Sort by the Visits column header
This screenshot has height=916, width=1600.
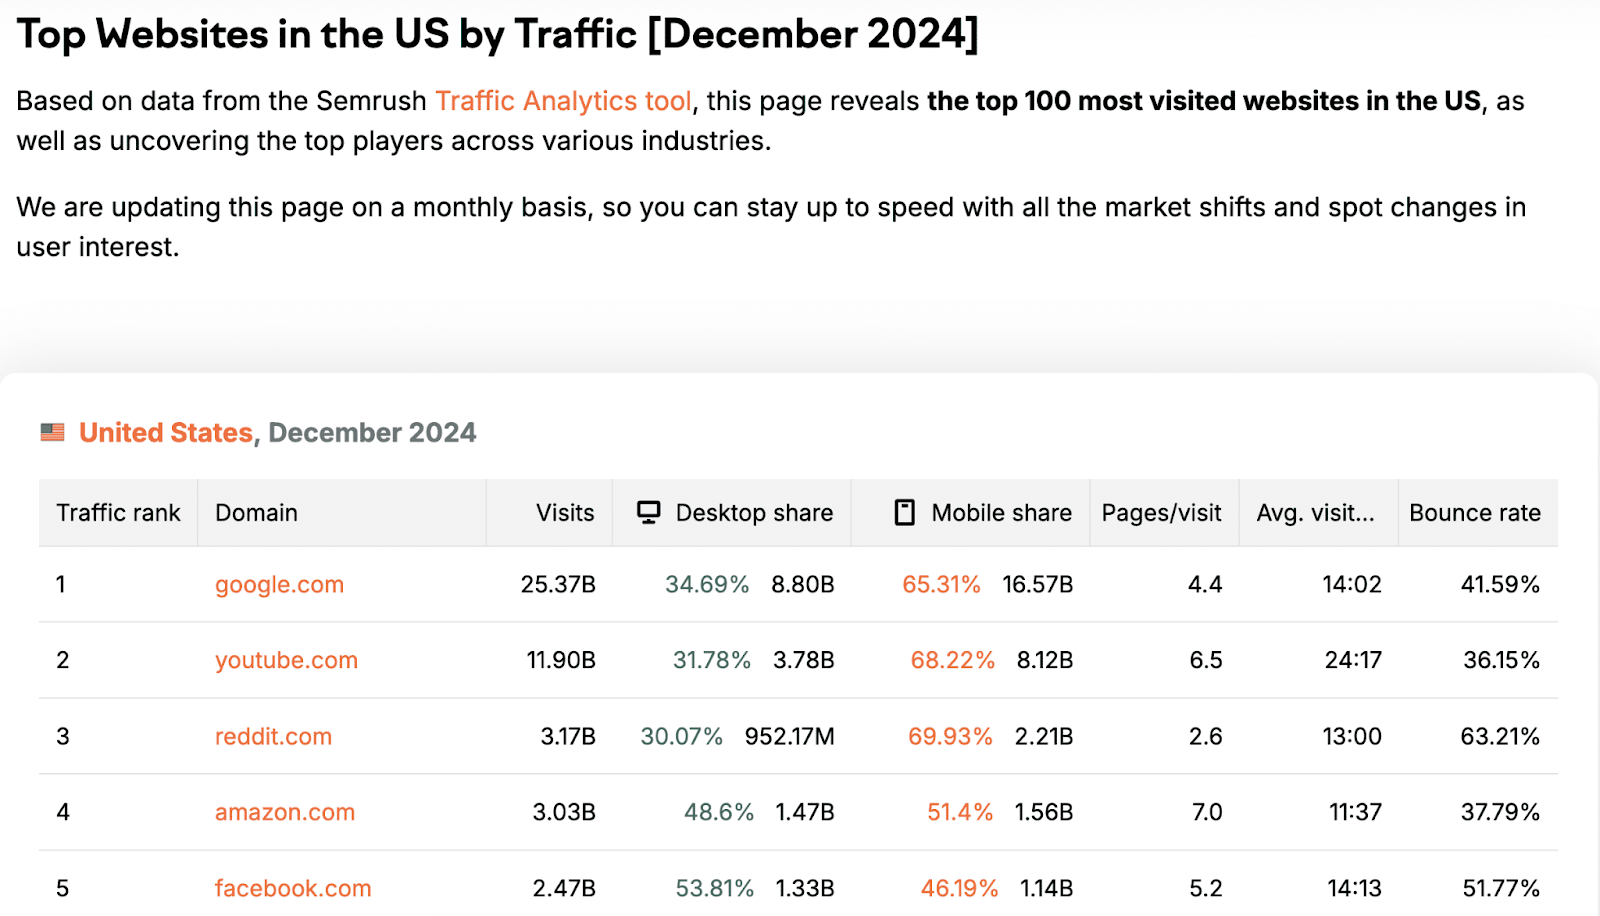[x=565, y=513]
